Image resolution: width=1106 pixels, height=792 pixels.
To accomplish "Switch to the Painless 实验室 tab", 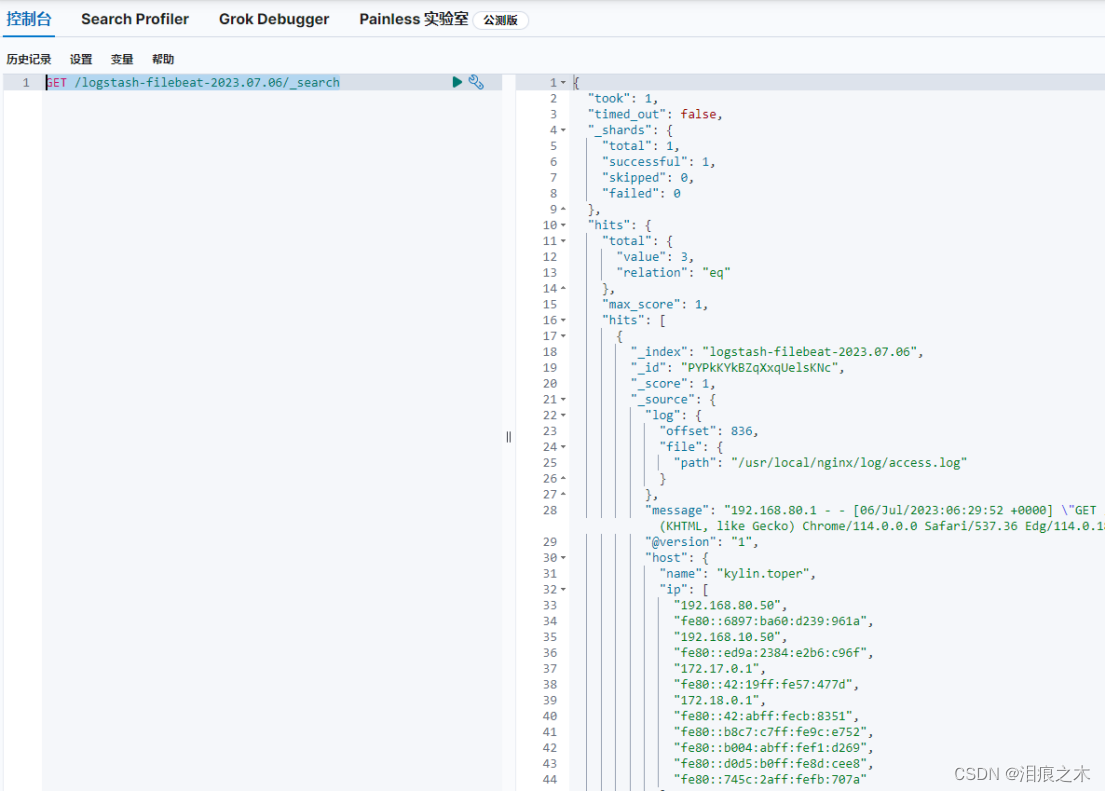I will coord(414,18).
